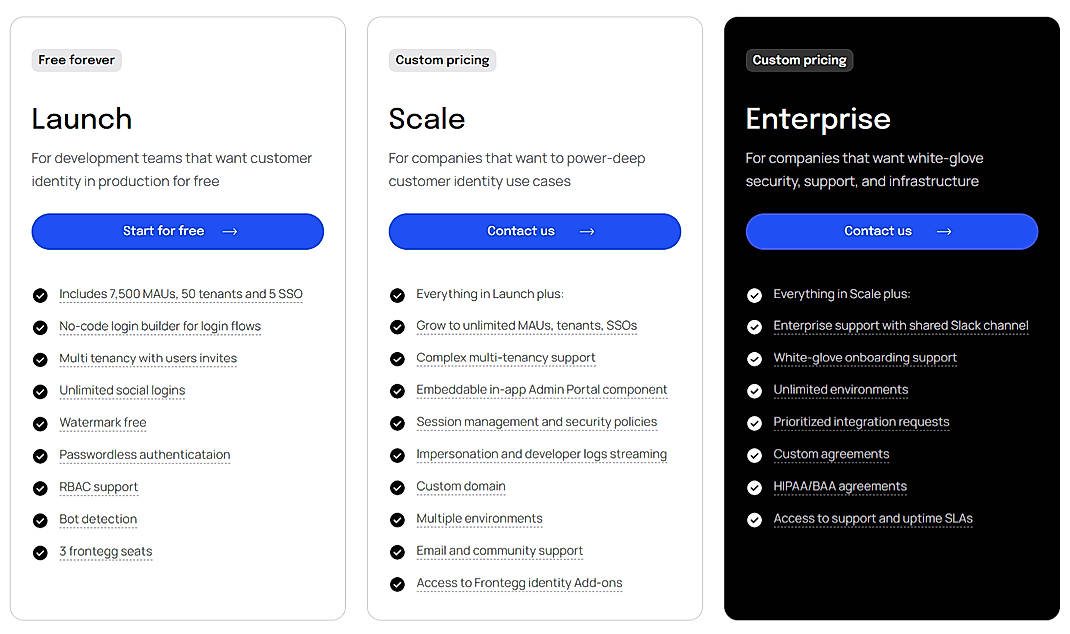Click the checkmark icon beside RBAC support
The width and height of the screenshot is (1070, 634).
[40, 487]
